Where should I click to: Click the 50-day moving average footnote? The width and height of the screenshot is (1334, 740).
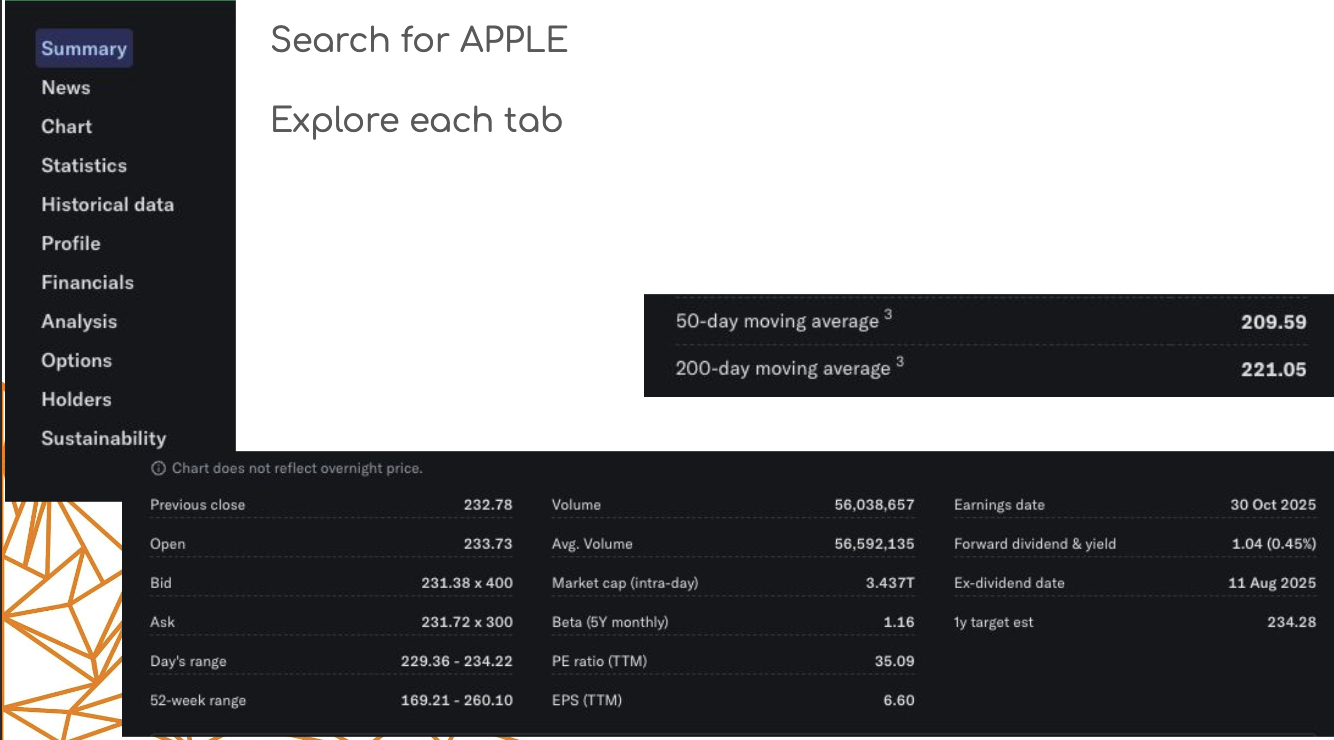point(888,314)
